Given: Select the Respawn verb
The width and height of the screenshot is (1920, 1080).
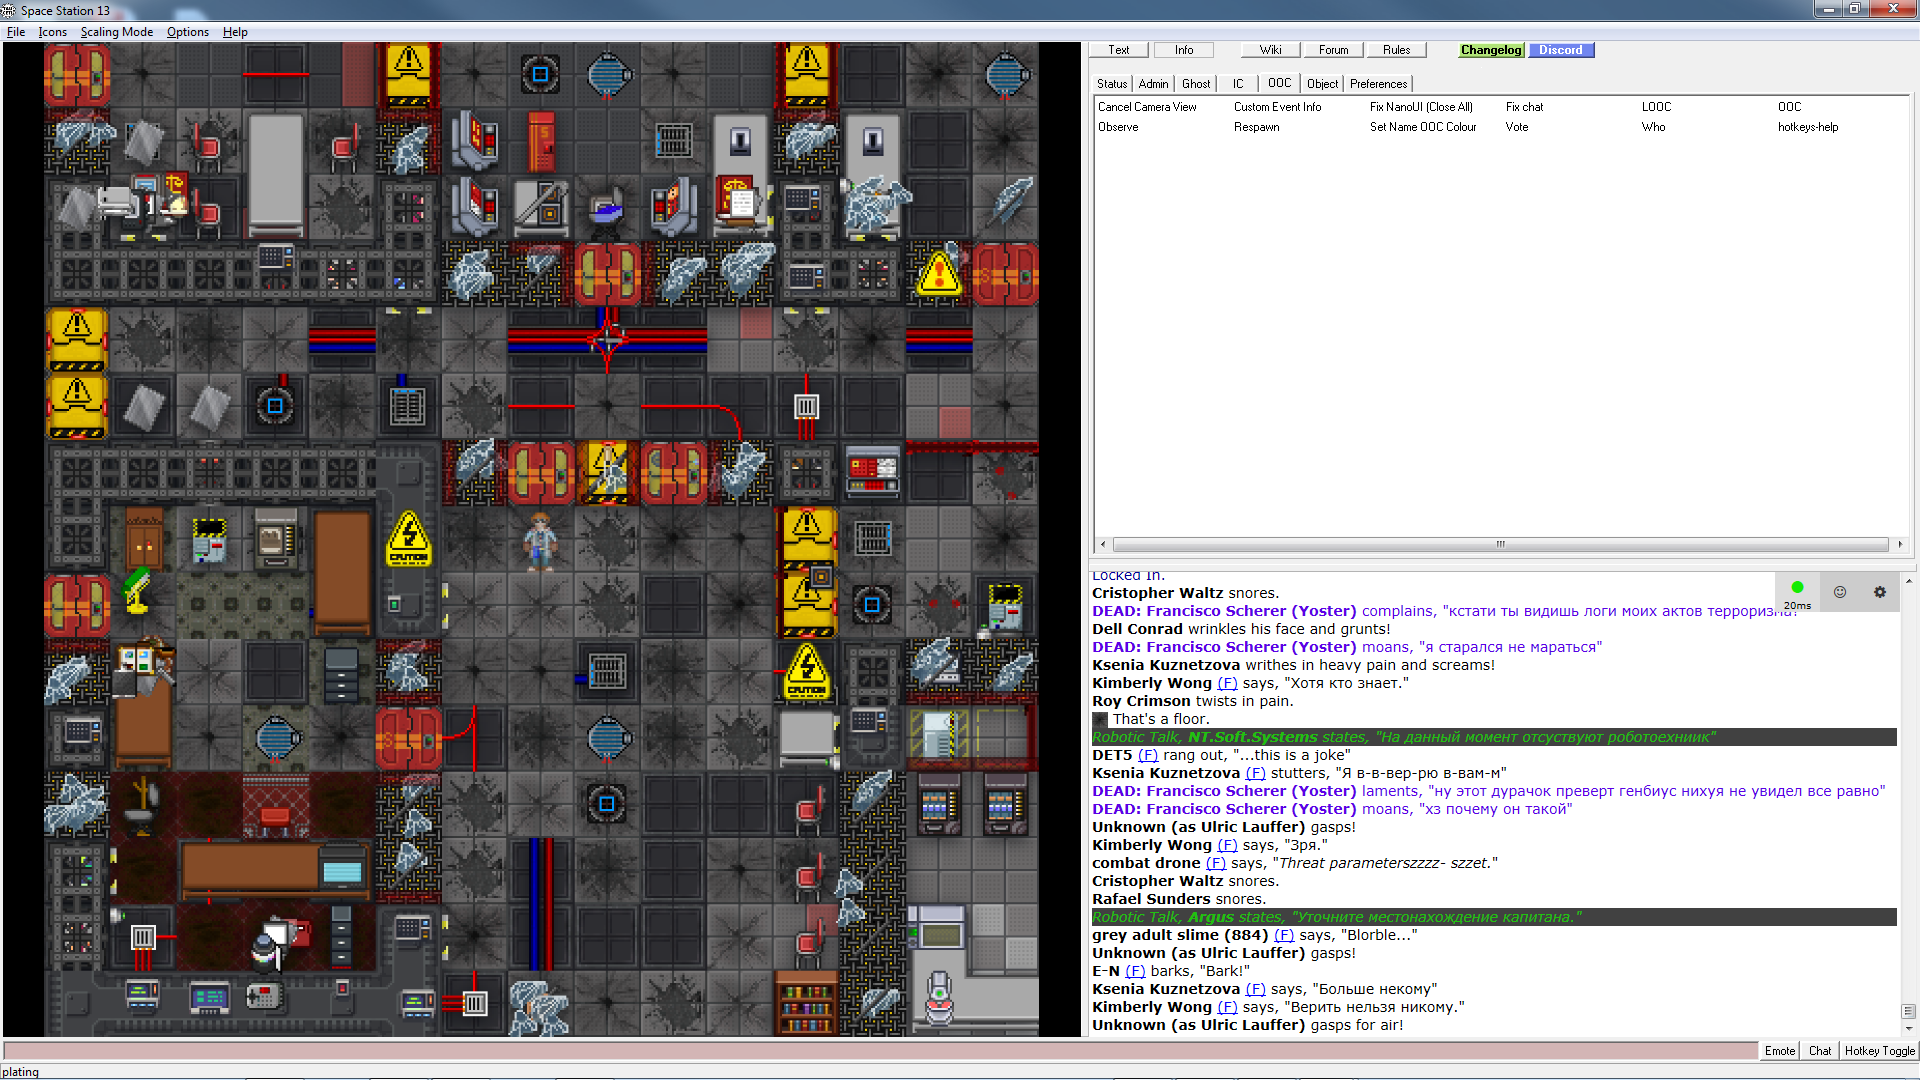Looking at the screenshot, I should 1256,127.
